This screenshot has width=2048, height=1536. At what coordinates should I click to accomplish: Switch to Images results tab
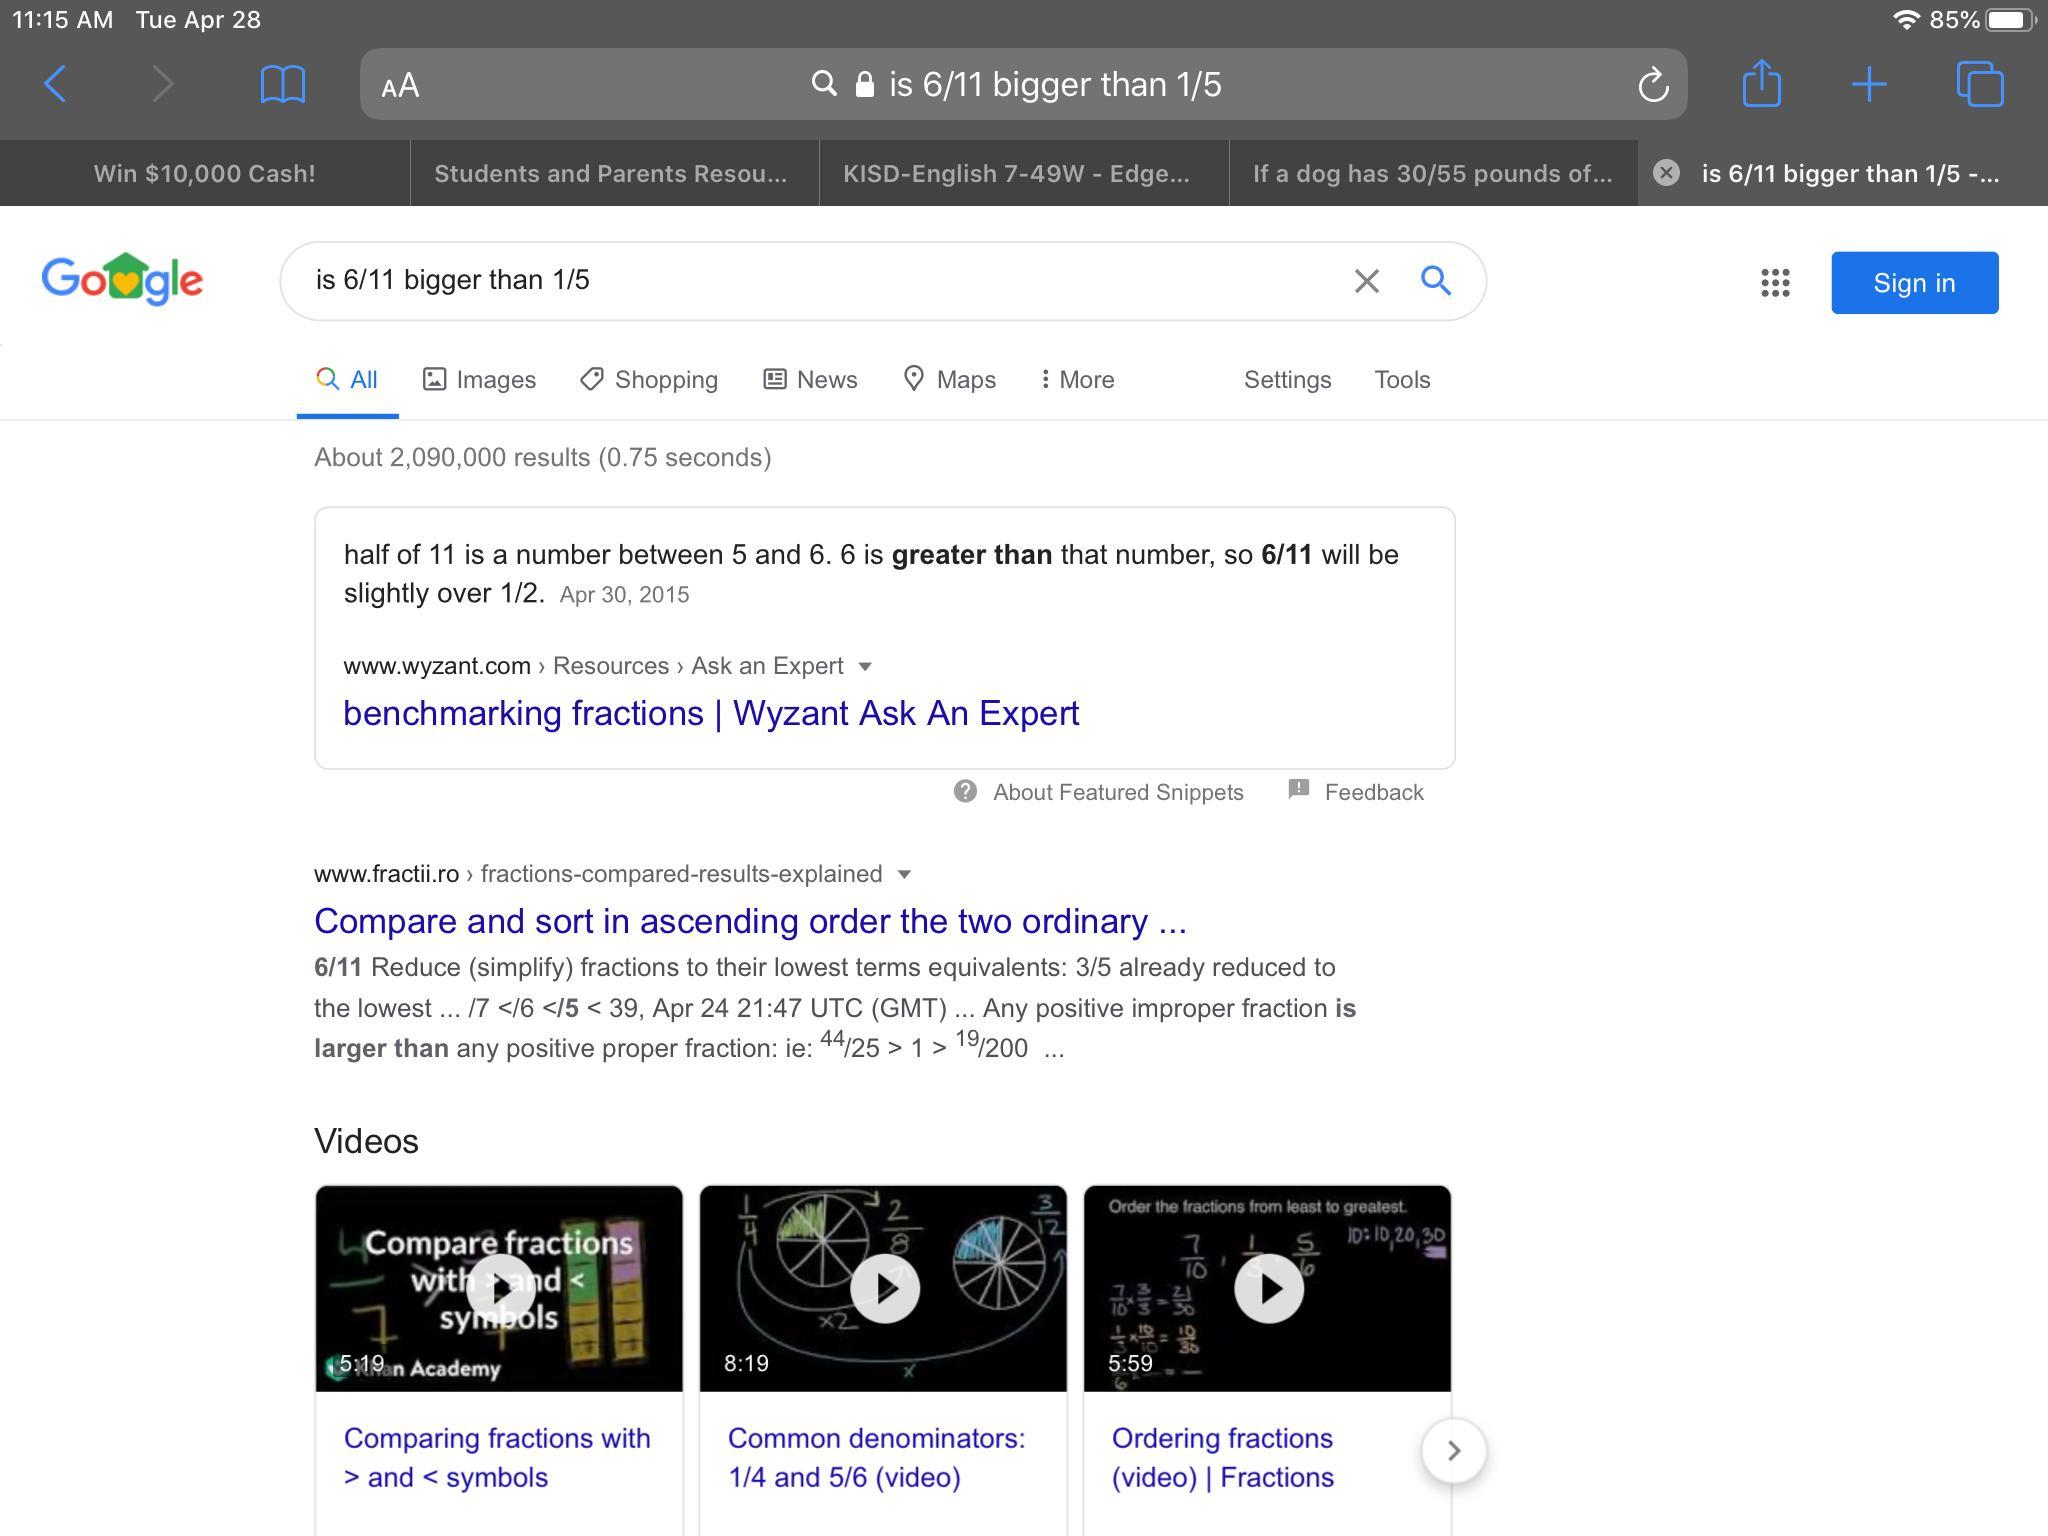[479, 380]
